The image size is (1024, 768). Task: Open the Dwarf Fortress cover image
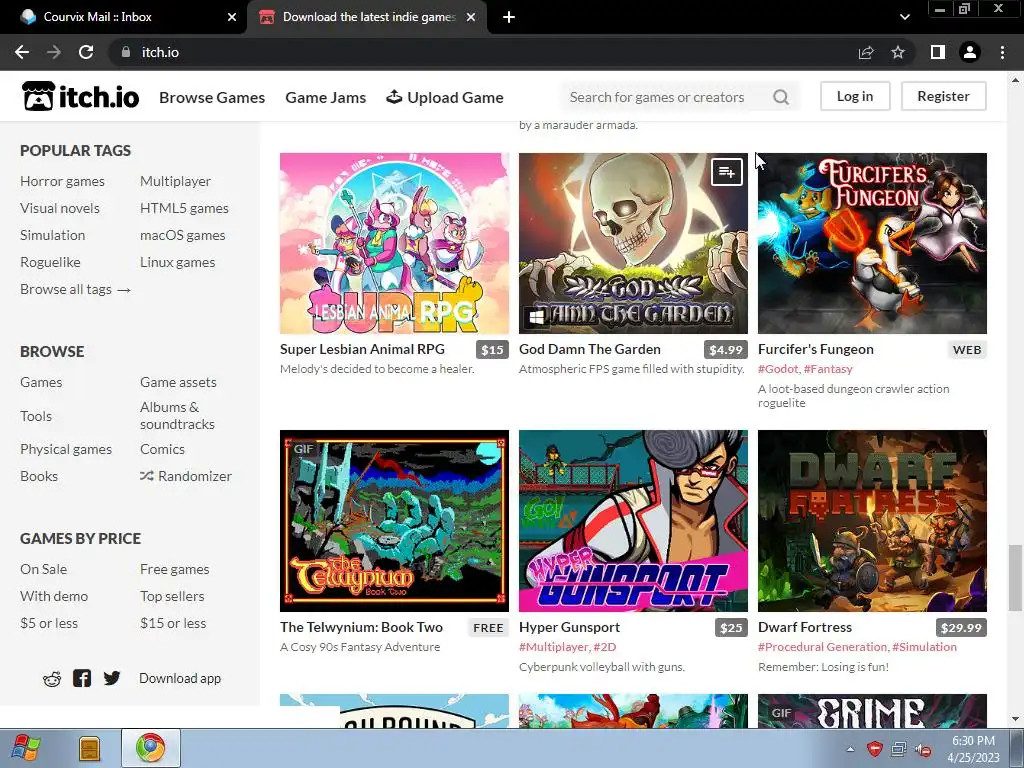(872, 520)
